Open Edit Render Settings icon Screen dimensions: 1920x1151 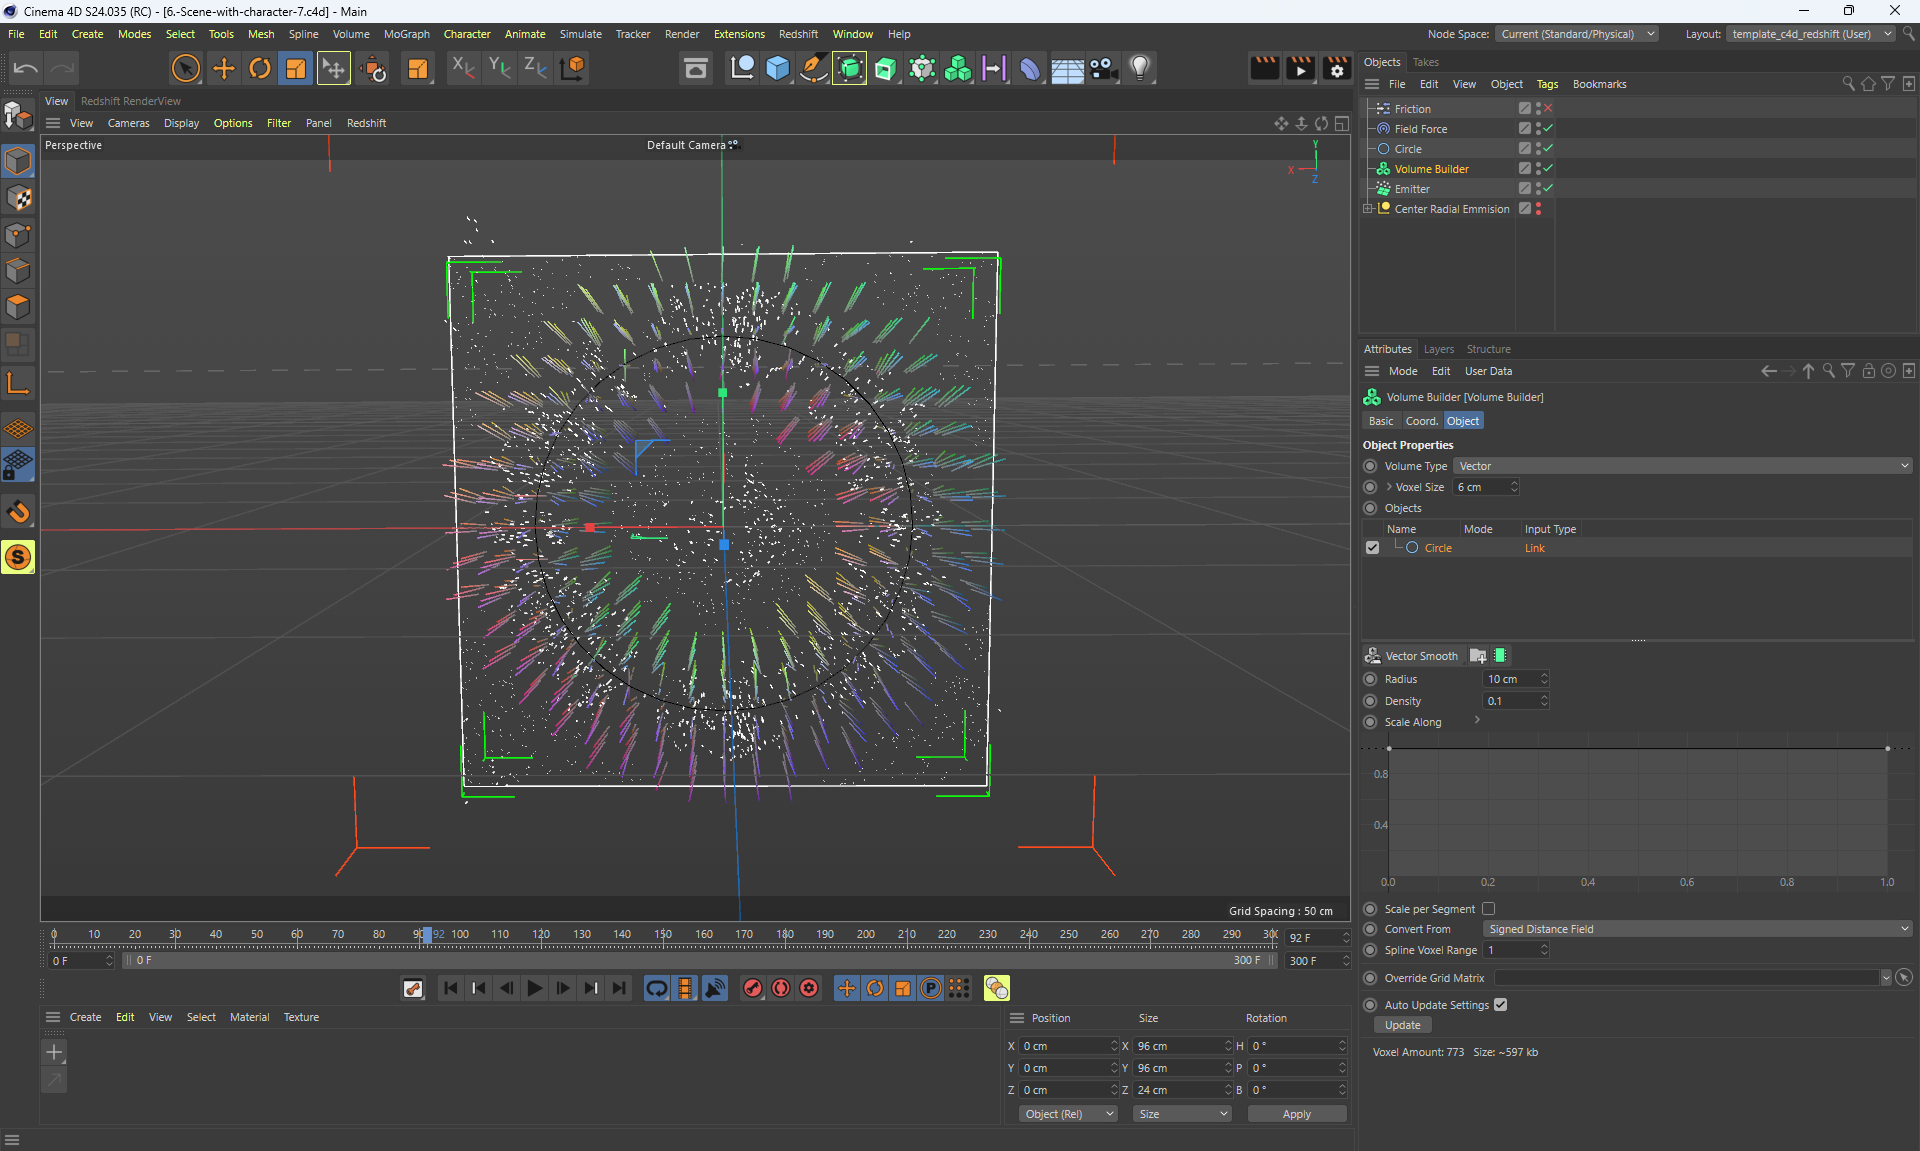[x=1337, y=68]
